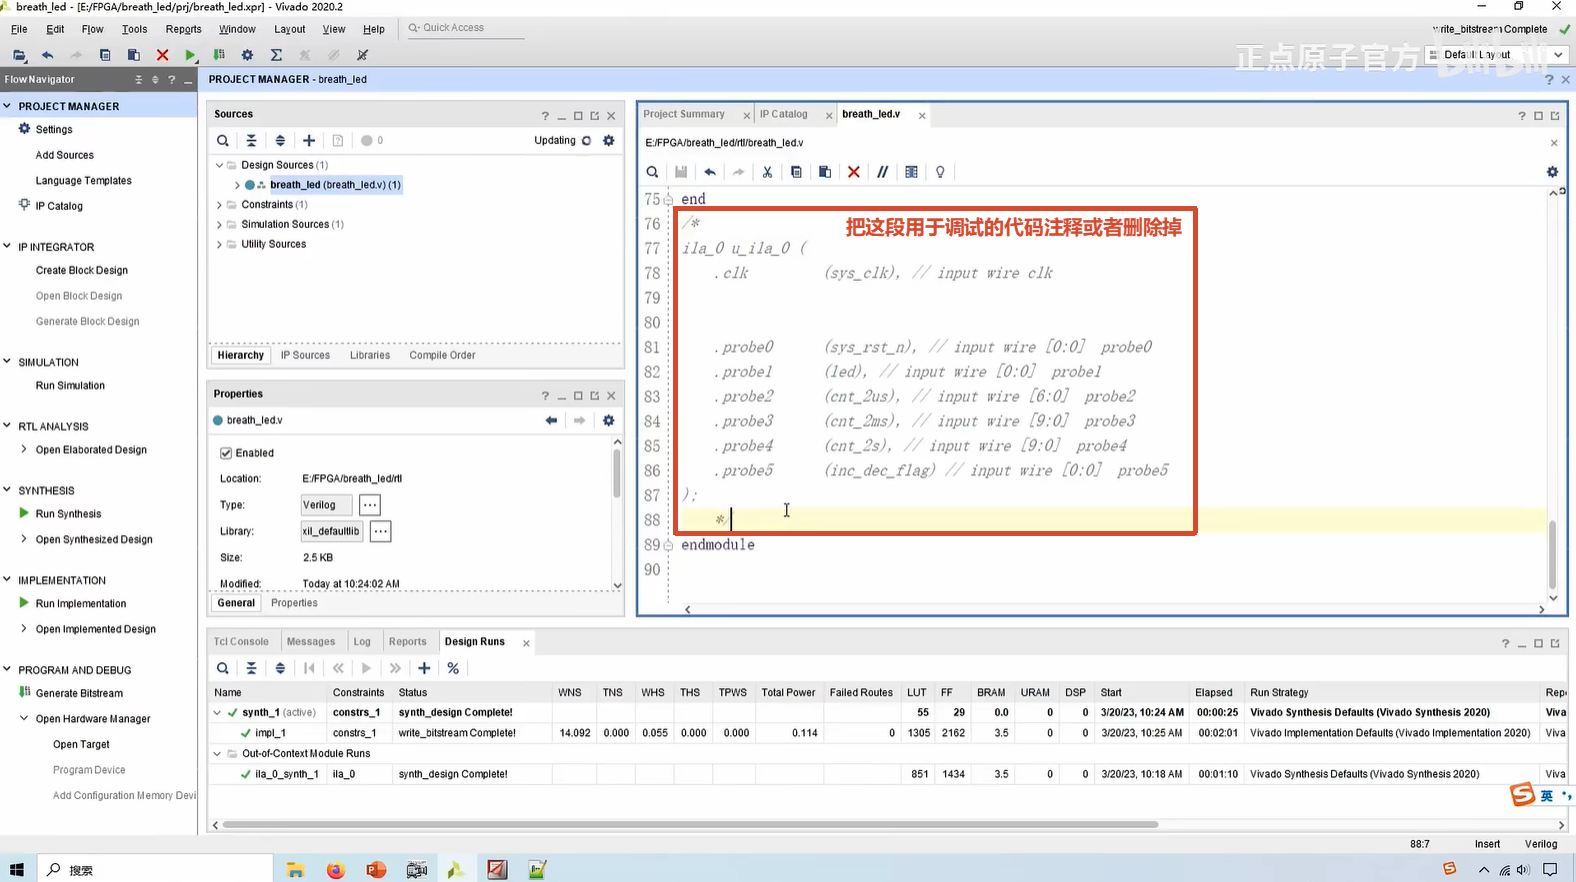Open the Windows Start menu
The image size is (1576, 882).
[17, 869]
